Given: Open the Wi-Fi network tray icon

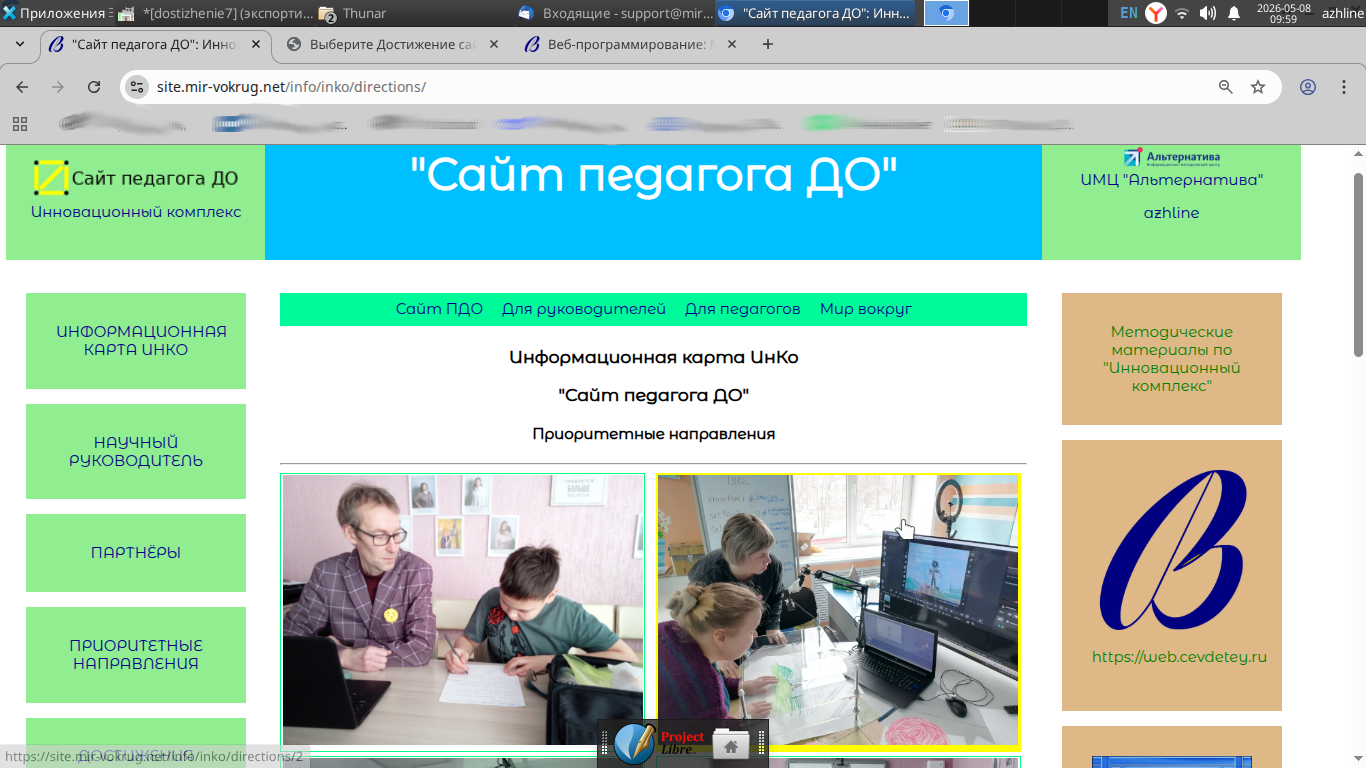Looking at the screenshot, I should tap(1182, 13).
